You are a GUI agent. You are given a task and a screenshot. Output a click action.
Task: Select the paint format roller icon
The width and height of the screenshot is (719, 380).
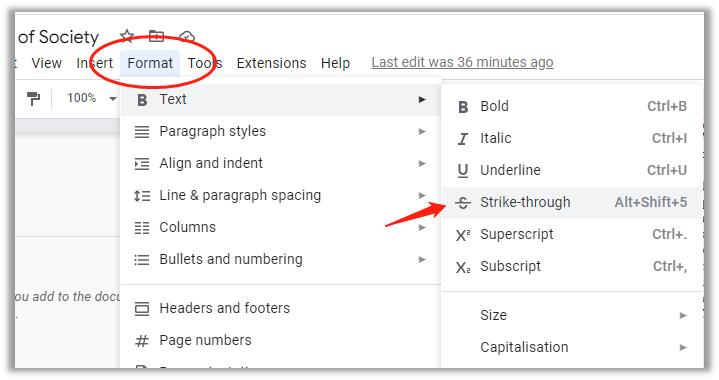click(33, 98)
